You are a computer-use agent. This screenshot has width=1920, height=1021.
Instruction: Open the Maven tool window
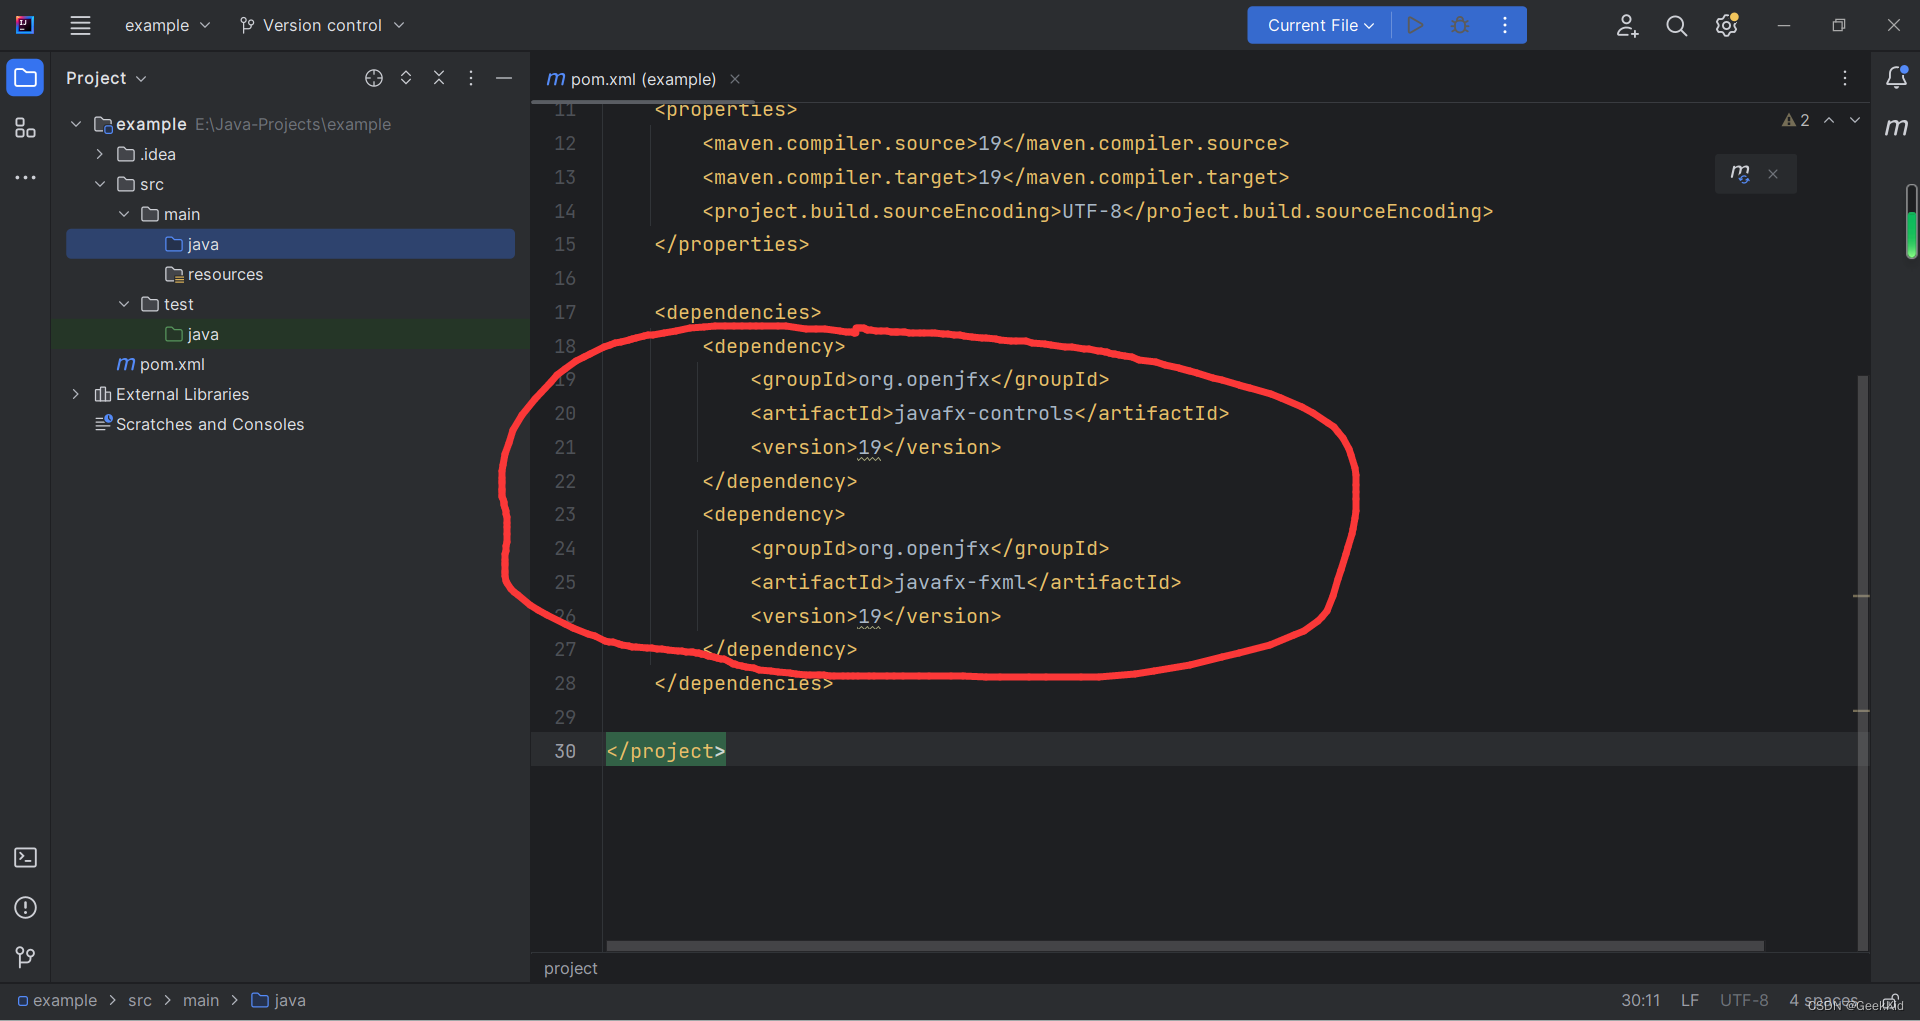click(x=1896, y=127)
